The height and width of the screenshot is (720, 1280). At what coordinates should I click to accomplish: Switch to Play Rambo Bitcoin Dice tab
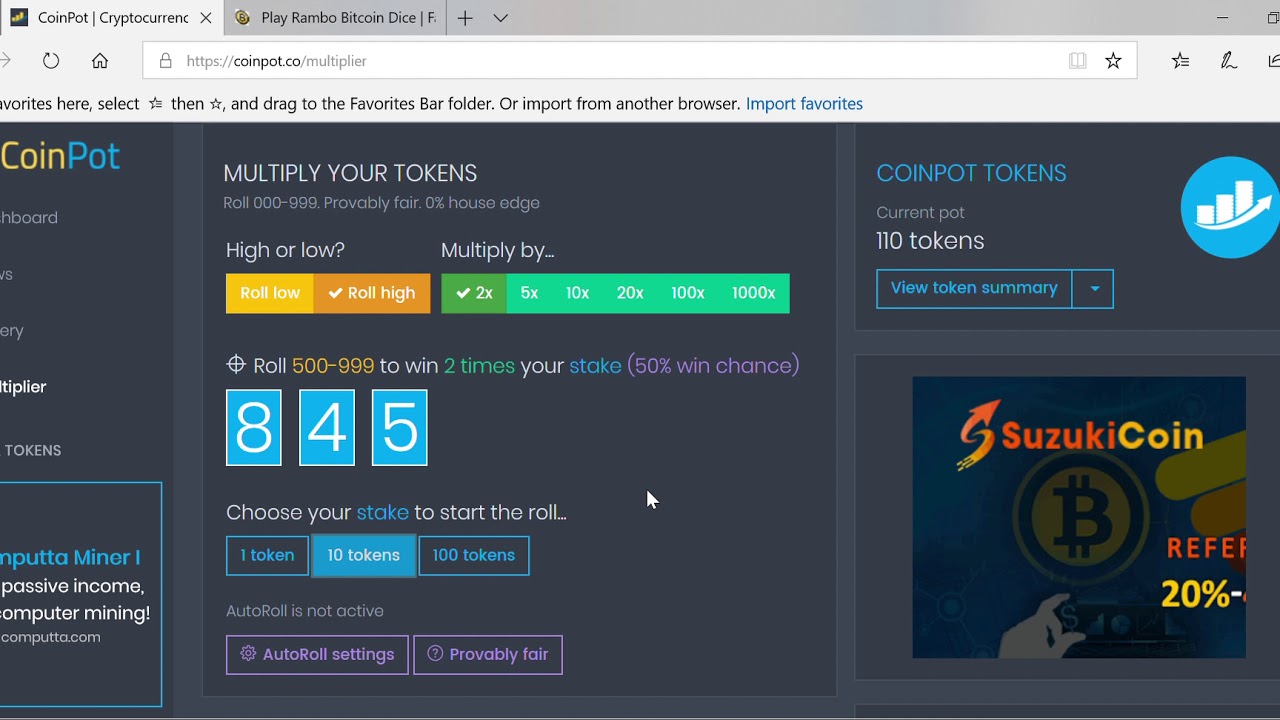click(336, 18)
